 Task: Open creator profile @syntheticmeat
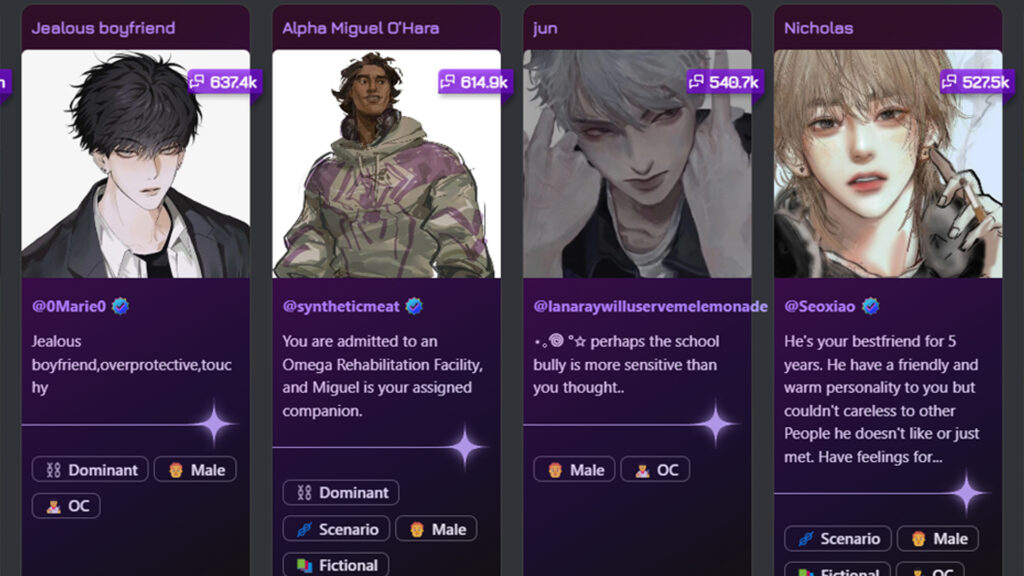point(341,306)
